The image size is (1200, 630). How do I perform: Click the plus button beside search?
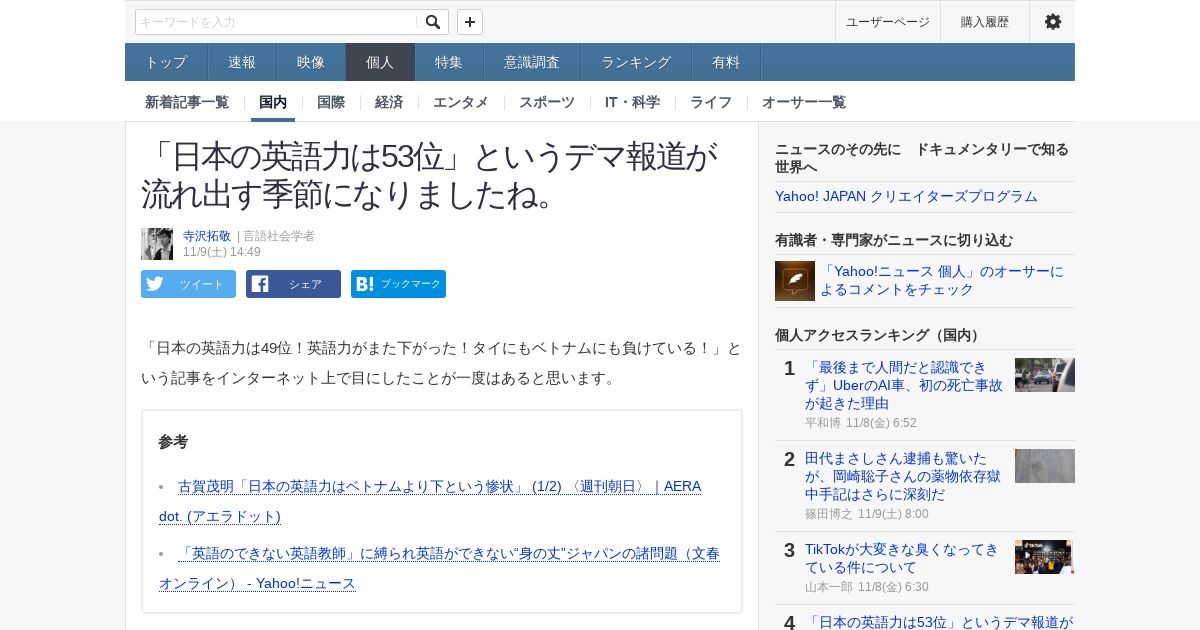point(470,22)
